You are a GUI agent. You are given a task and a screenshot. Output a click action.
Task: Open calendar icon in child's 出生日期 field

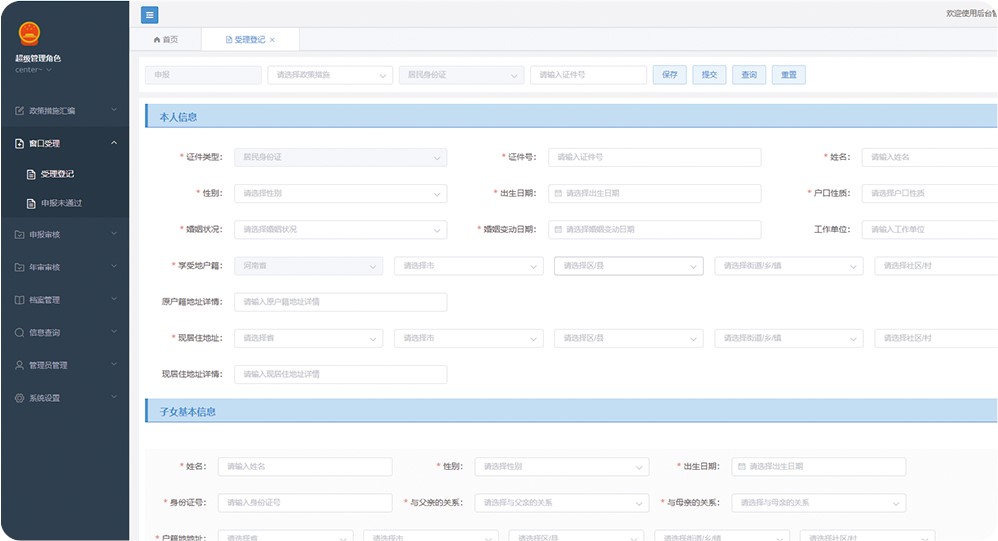click(x=741, y=467)
